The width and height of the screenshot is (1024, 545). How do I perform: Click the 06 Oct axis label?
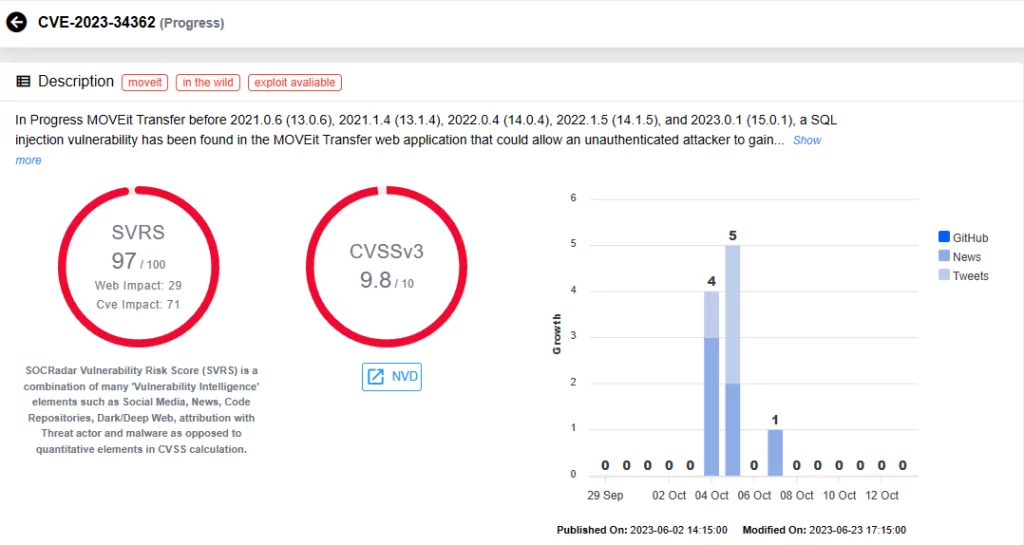[x=754, y=495]
